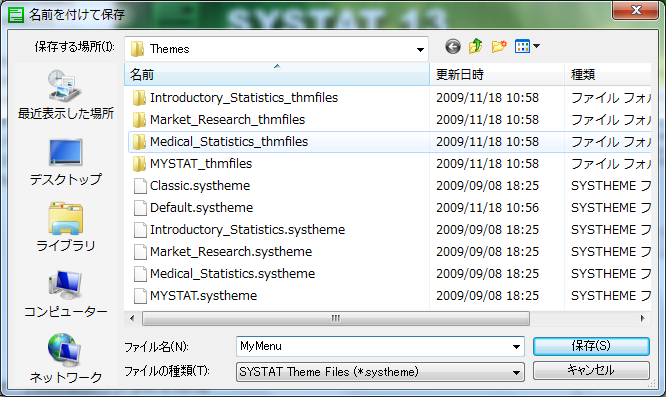
Task: Open Network in sidebar
Action: [65, 359]
